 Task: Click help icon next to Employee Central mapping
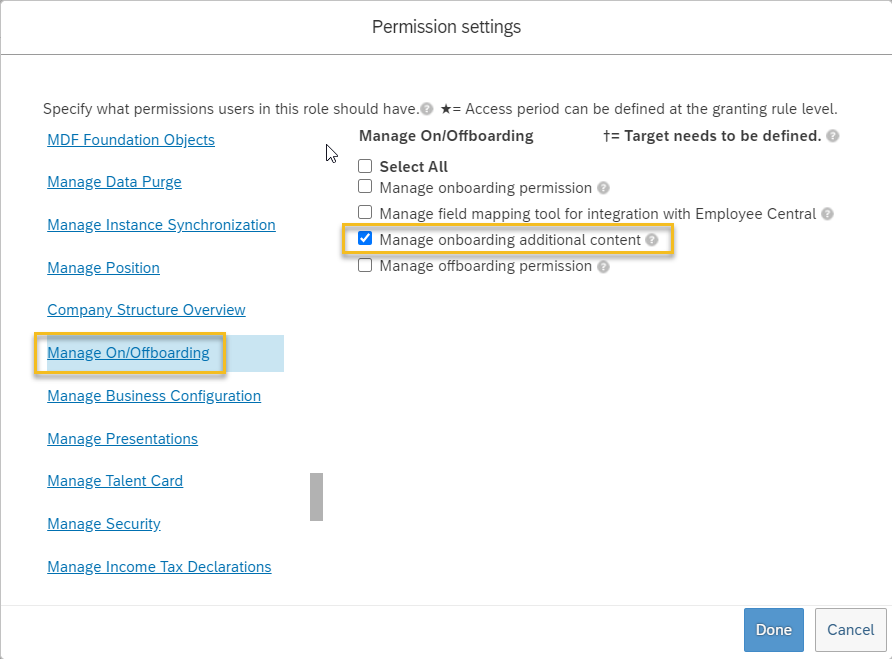(828, 214)
